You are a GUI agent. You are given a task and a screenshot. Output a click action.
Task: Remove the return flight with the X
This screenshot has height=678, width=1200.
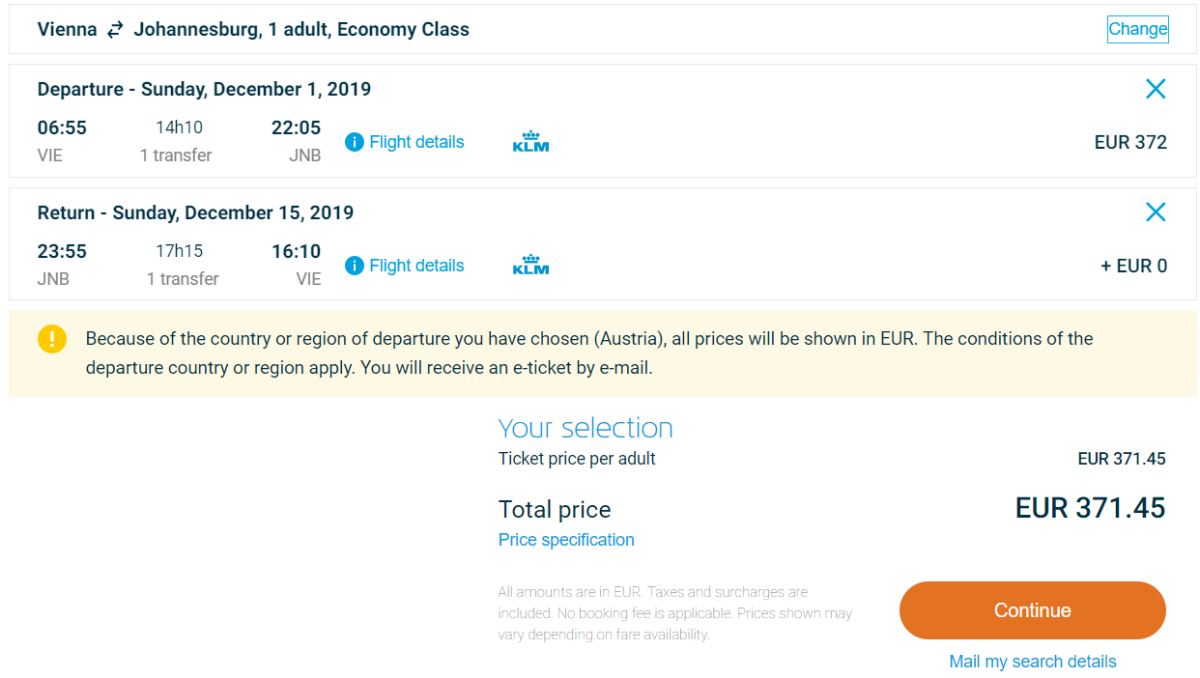click(x=1155, y=212)
